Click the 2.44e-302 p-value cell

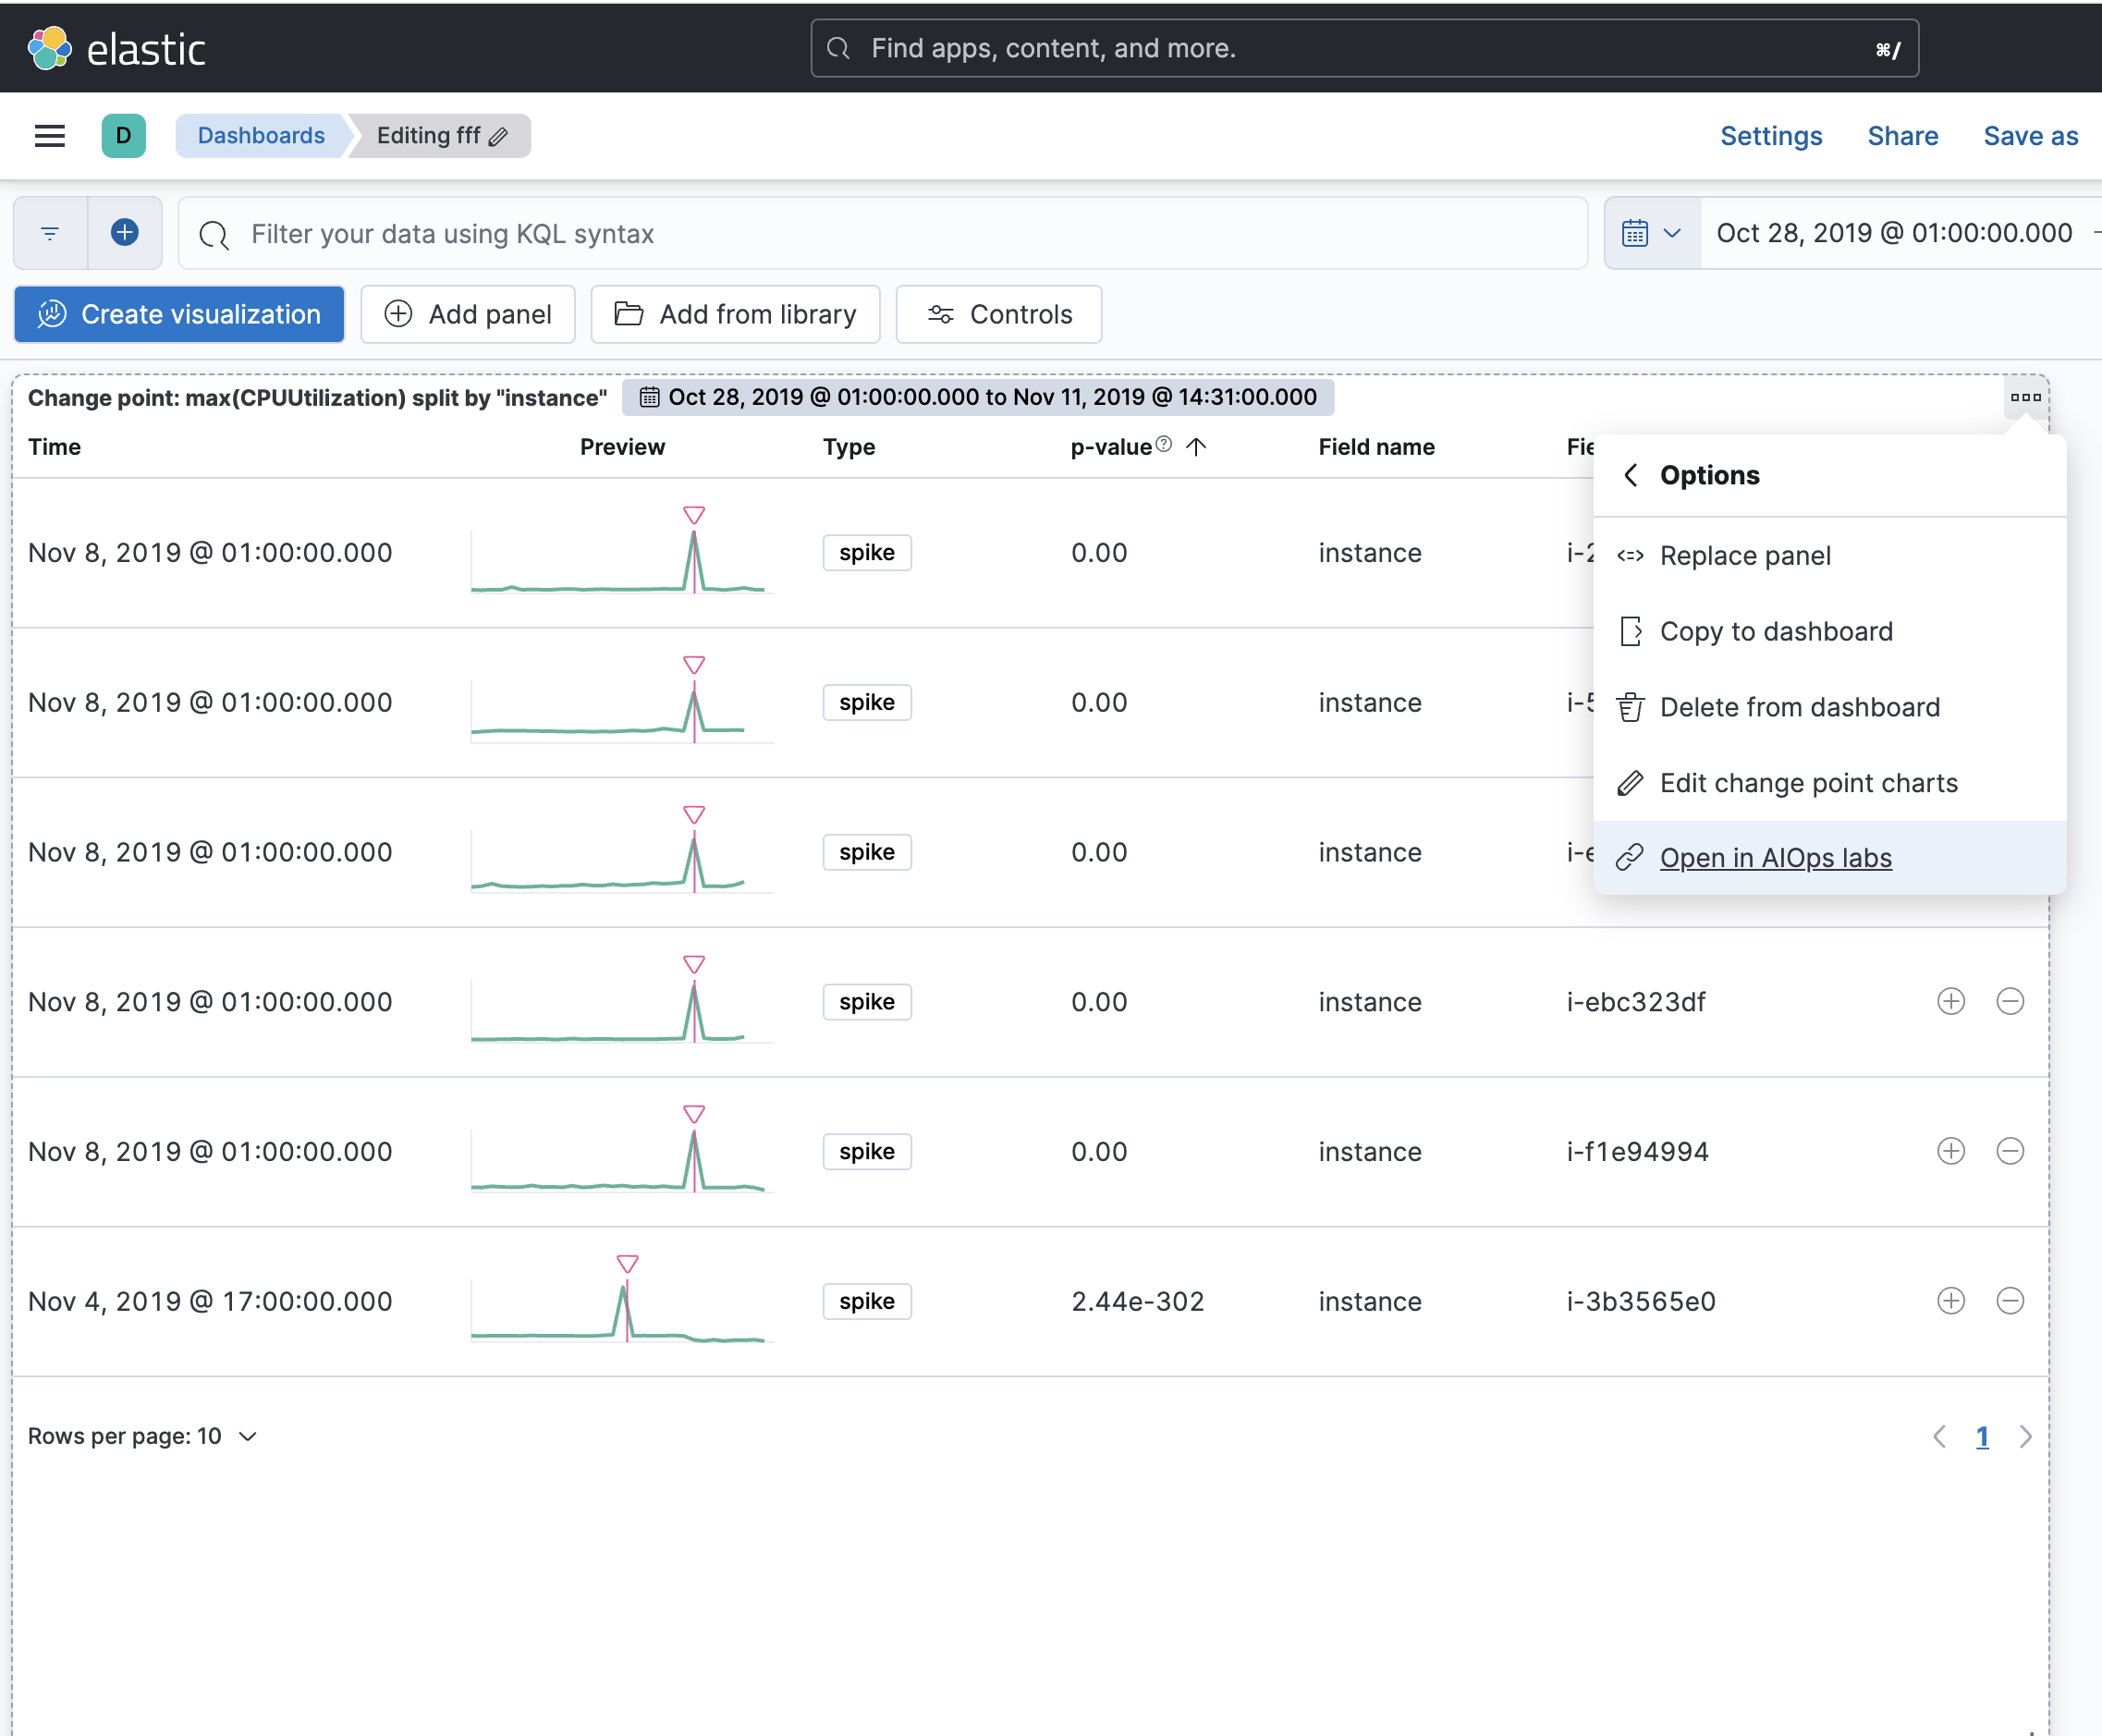click(1138, 1301)
